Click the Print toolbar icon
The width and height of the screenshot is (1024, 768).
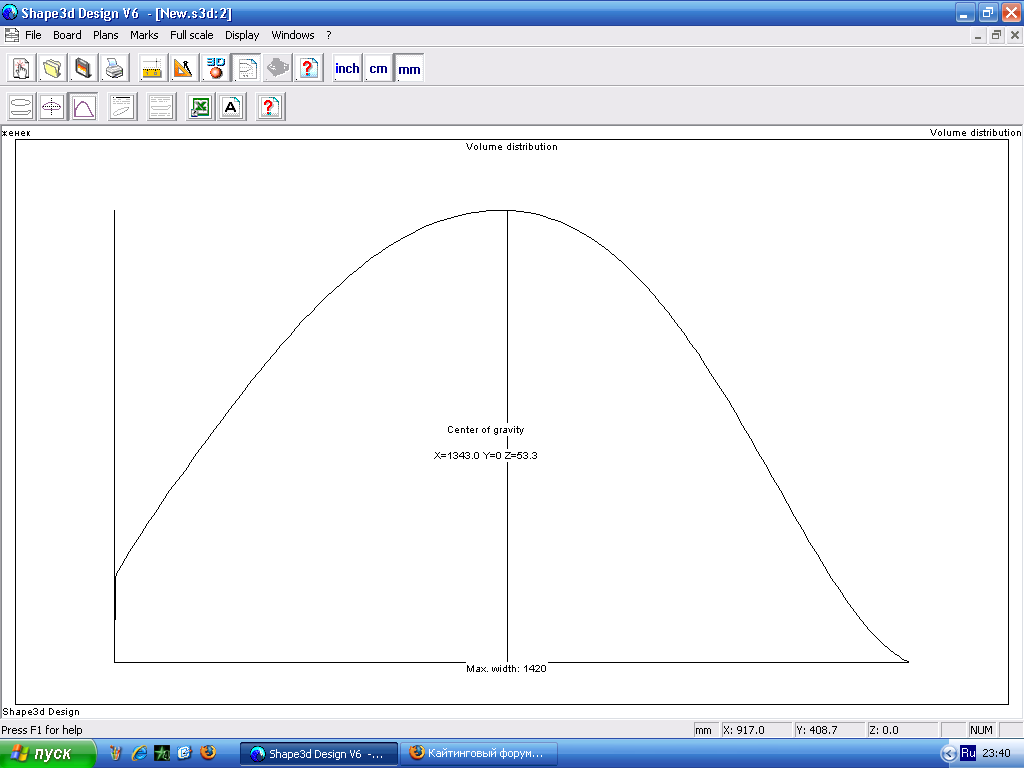[115, 69]
